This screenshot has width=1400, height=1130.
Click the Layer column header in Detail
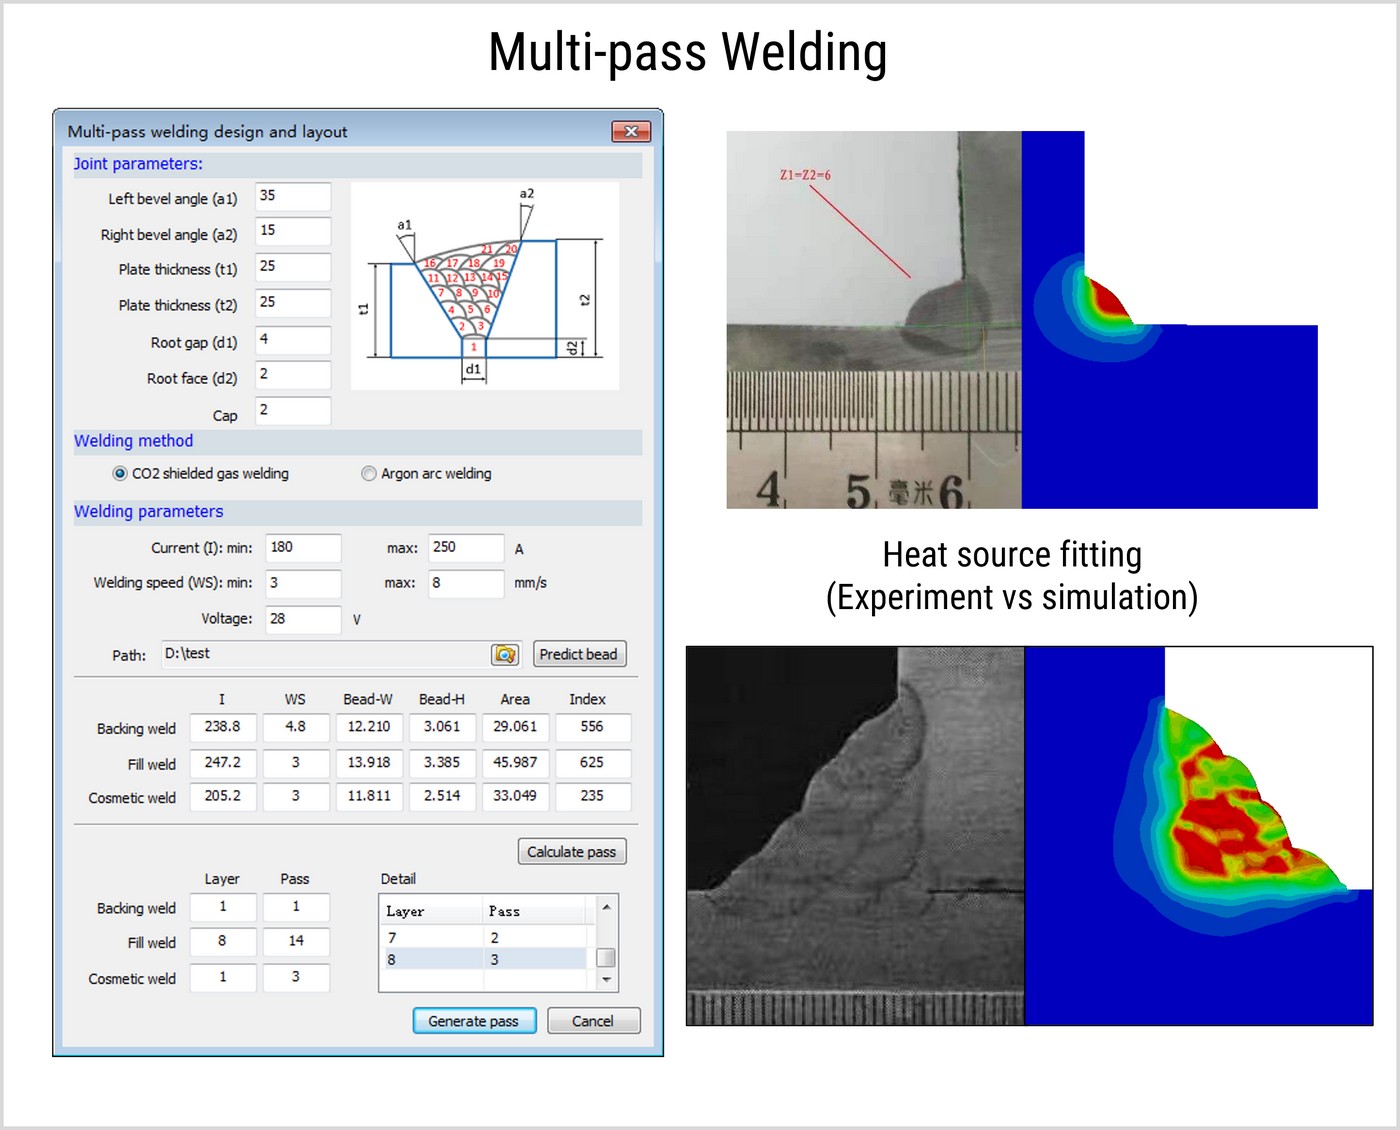click(x=430, y=911)
